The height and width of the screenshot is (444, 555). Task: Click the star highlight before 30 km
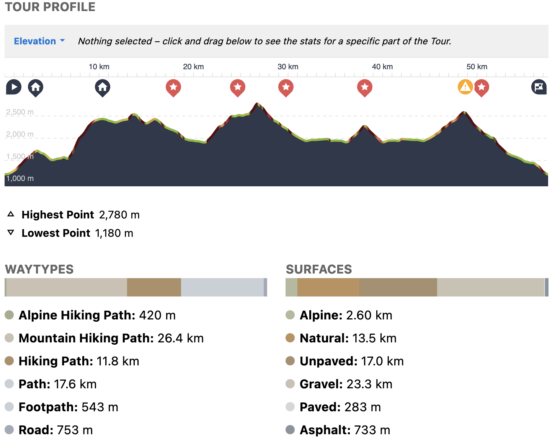[x=238, y=88]
